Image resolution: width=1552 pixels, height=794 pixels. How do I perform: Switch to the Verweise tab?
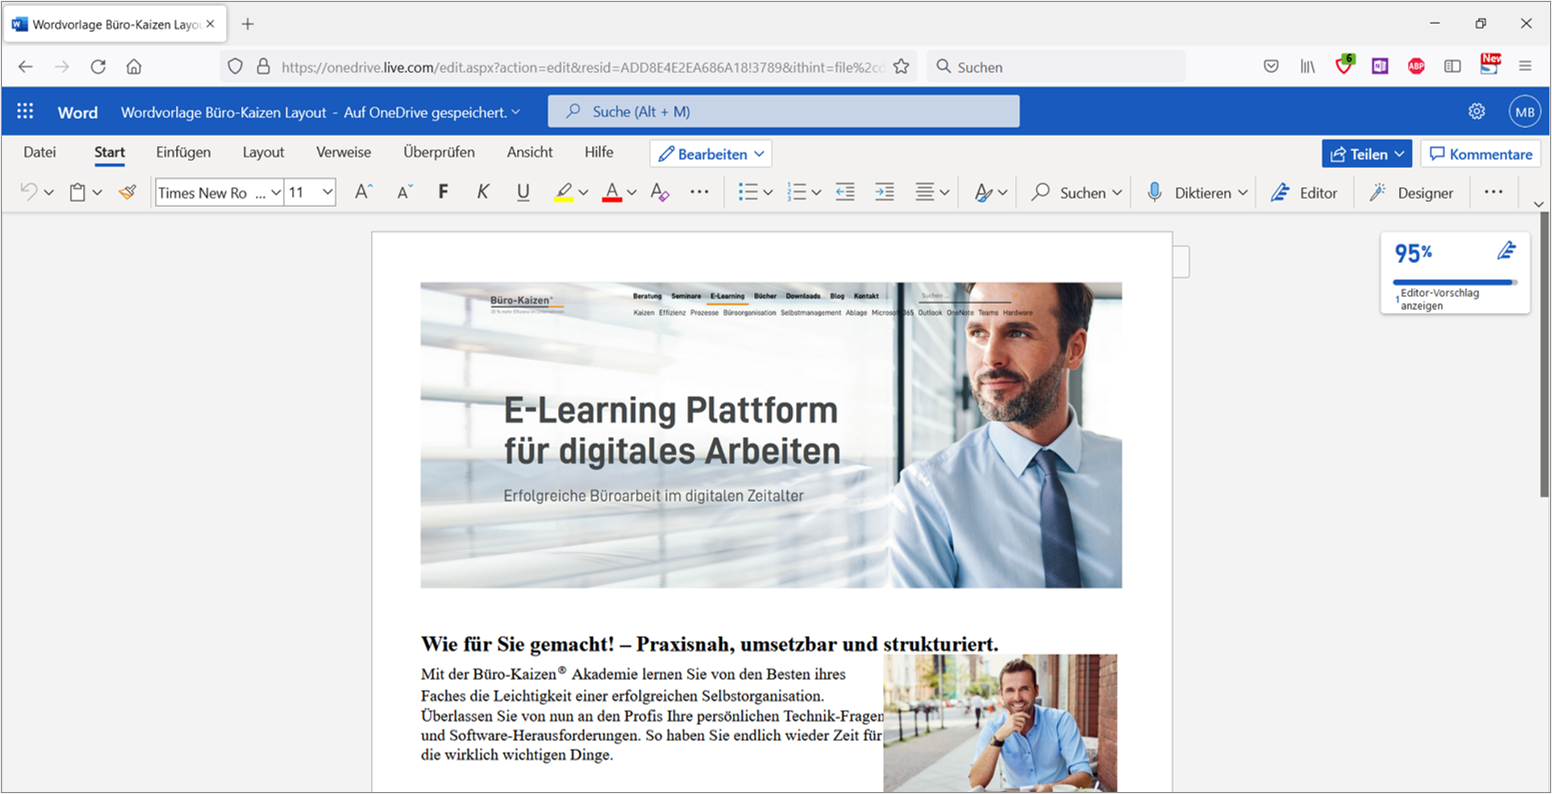click(343, 152)
